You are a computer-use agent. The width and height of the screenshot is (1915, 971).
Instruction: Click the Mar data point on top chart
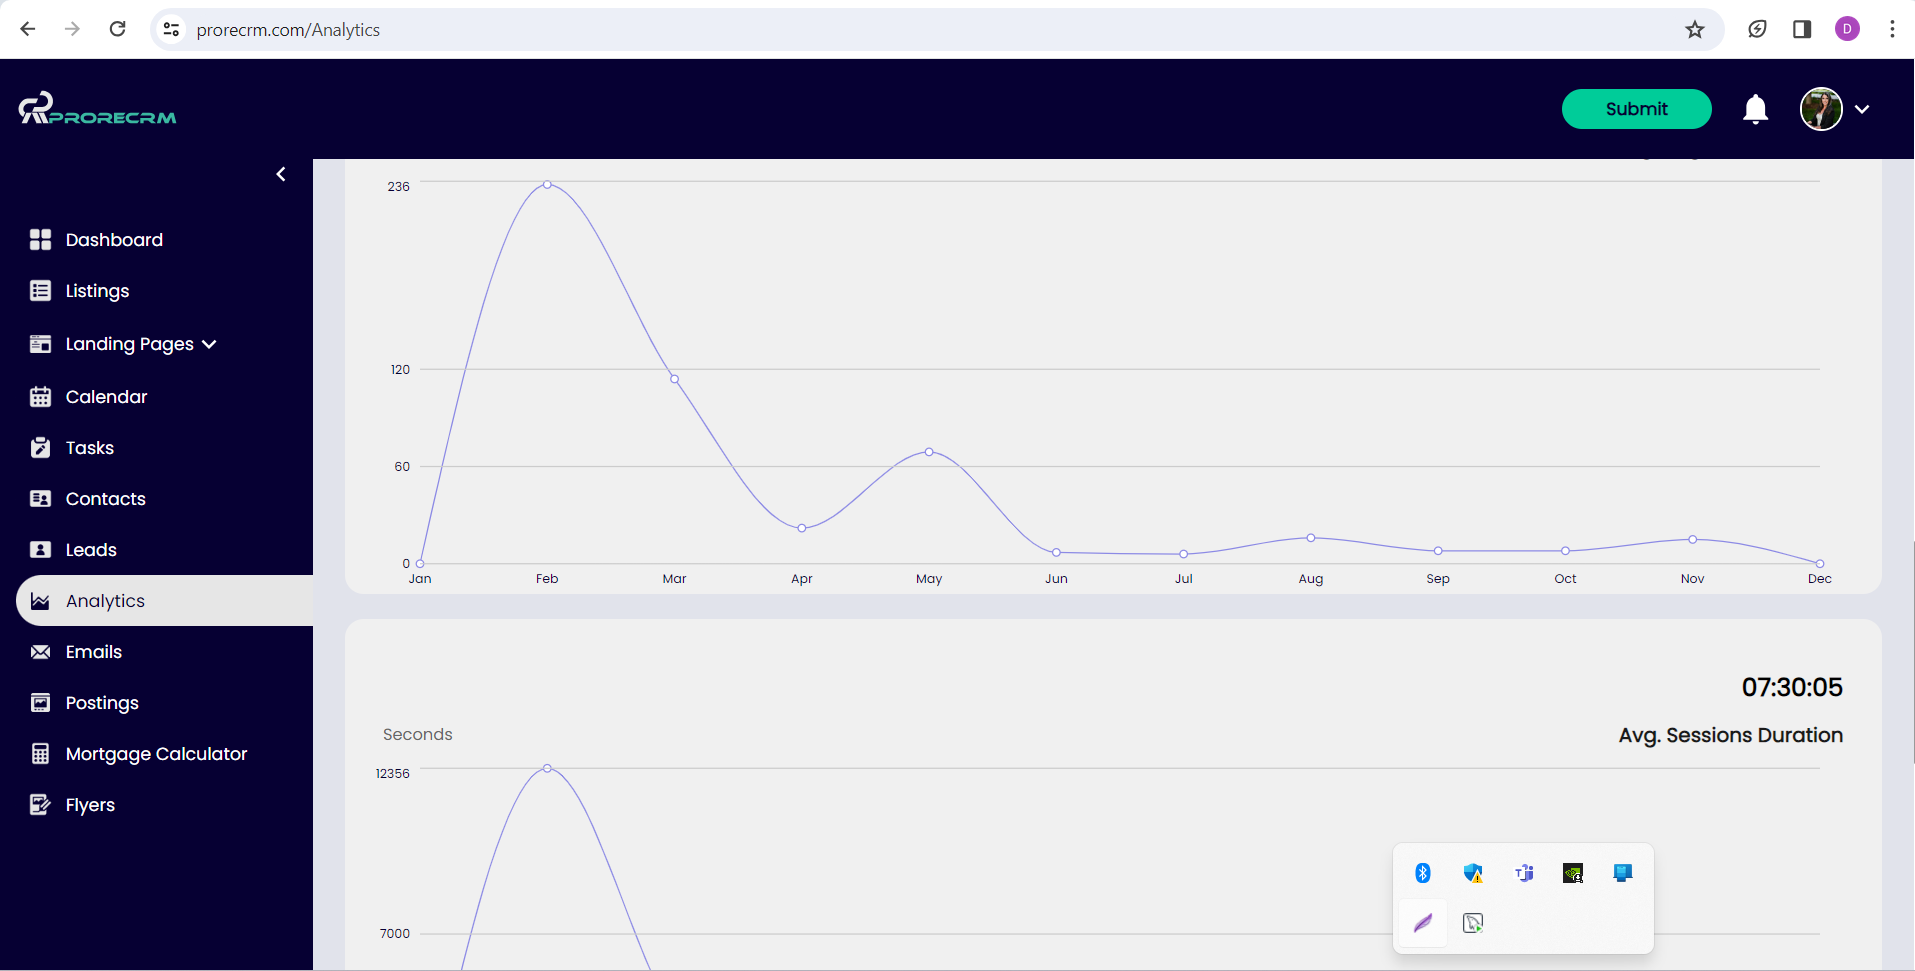[x=675, y=379]
